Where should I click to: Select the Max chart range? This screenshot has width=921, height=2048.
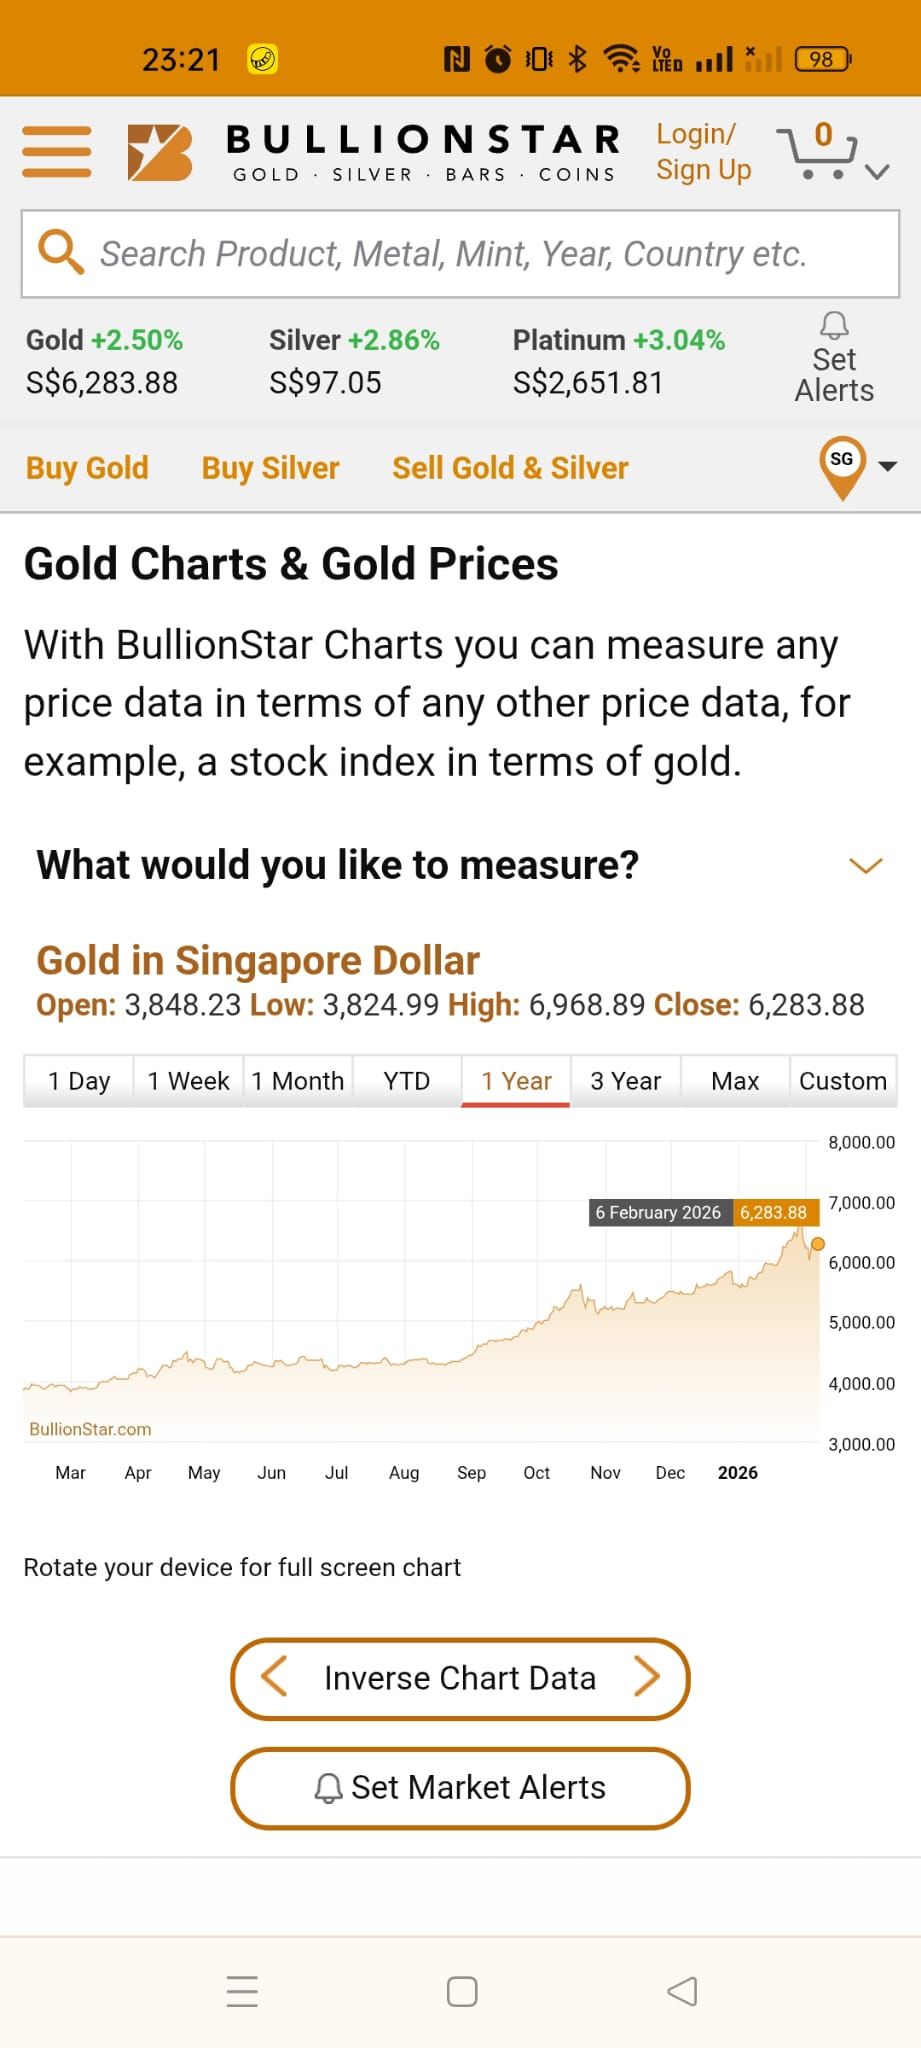735,1081
